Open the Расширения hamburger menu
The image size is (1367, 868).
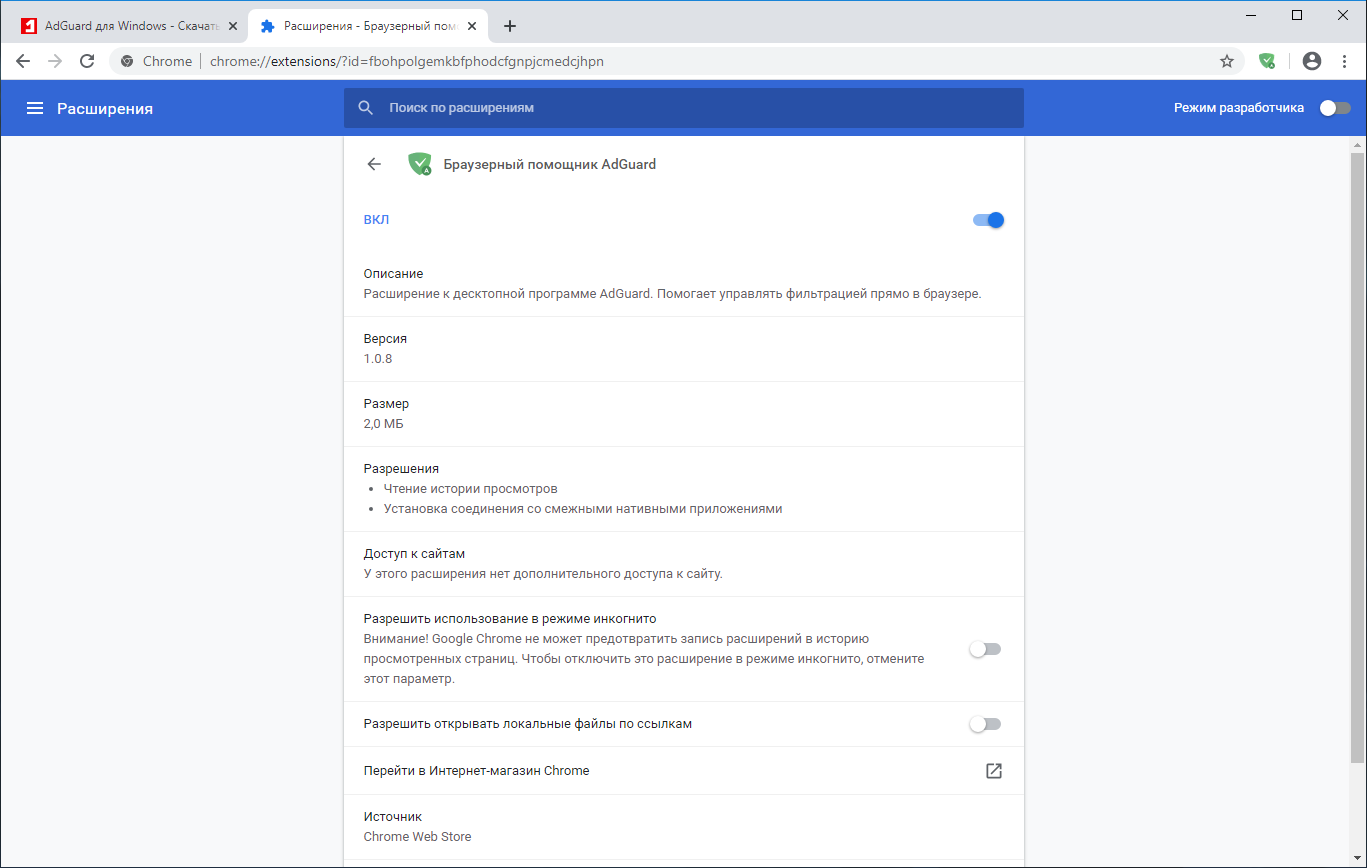35,108
